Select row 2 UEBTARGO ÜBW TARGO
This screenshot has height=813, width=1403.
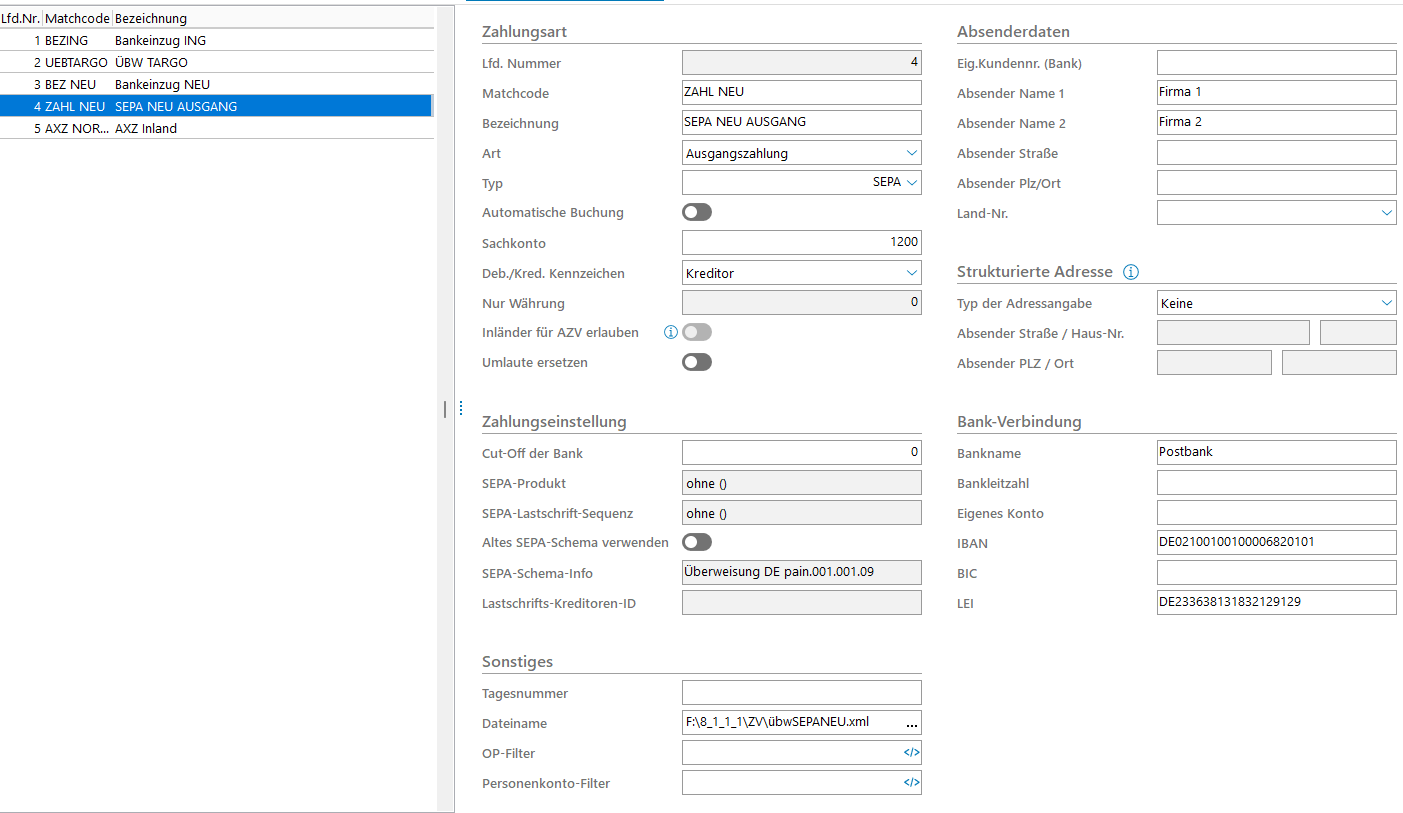pos(216,62)
